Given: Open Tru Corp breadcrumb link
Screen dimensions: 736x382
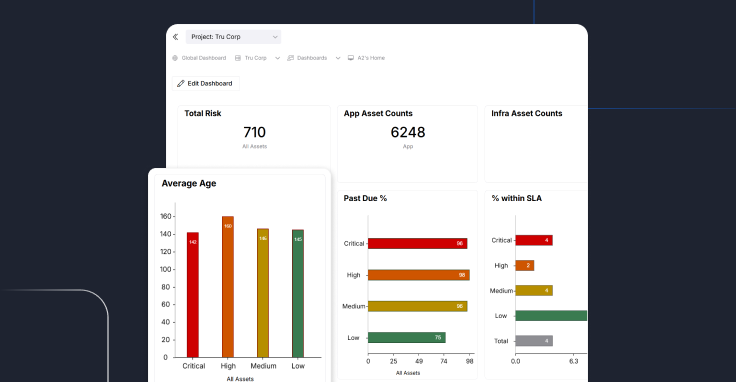Looking at the screenshot, I should (x=255, y=58).
